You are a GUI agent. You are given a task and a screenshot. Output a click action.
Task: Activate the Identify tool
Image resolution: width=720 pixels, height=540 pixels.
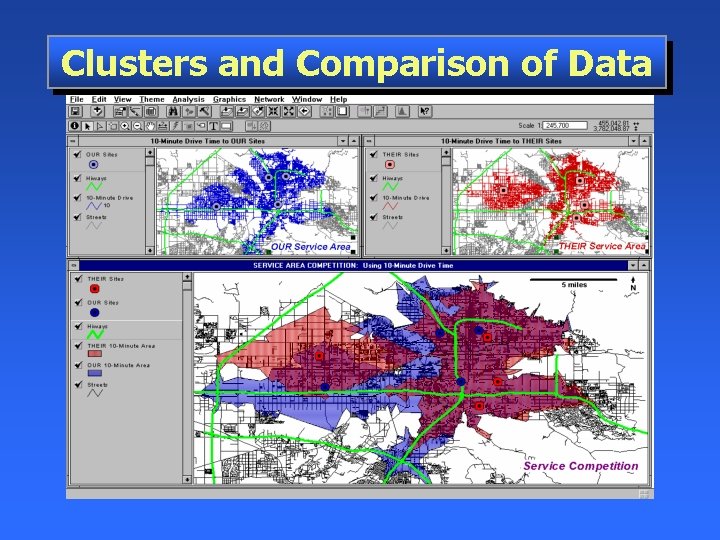pyautogui.click(x=74, y=126)
